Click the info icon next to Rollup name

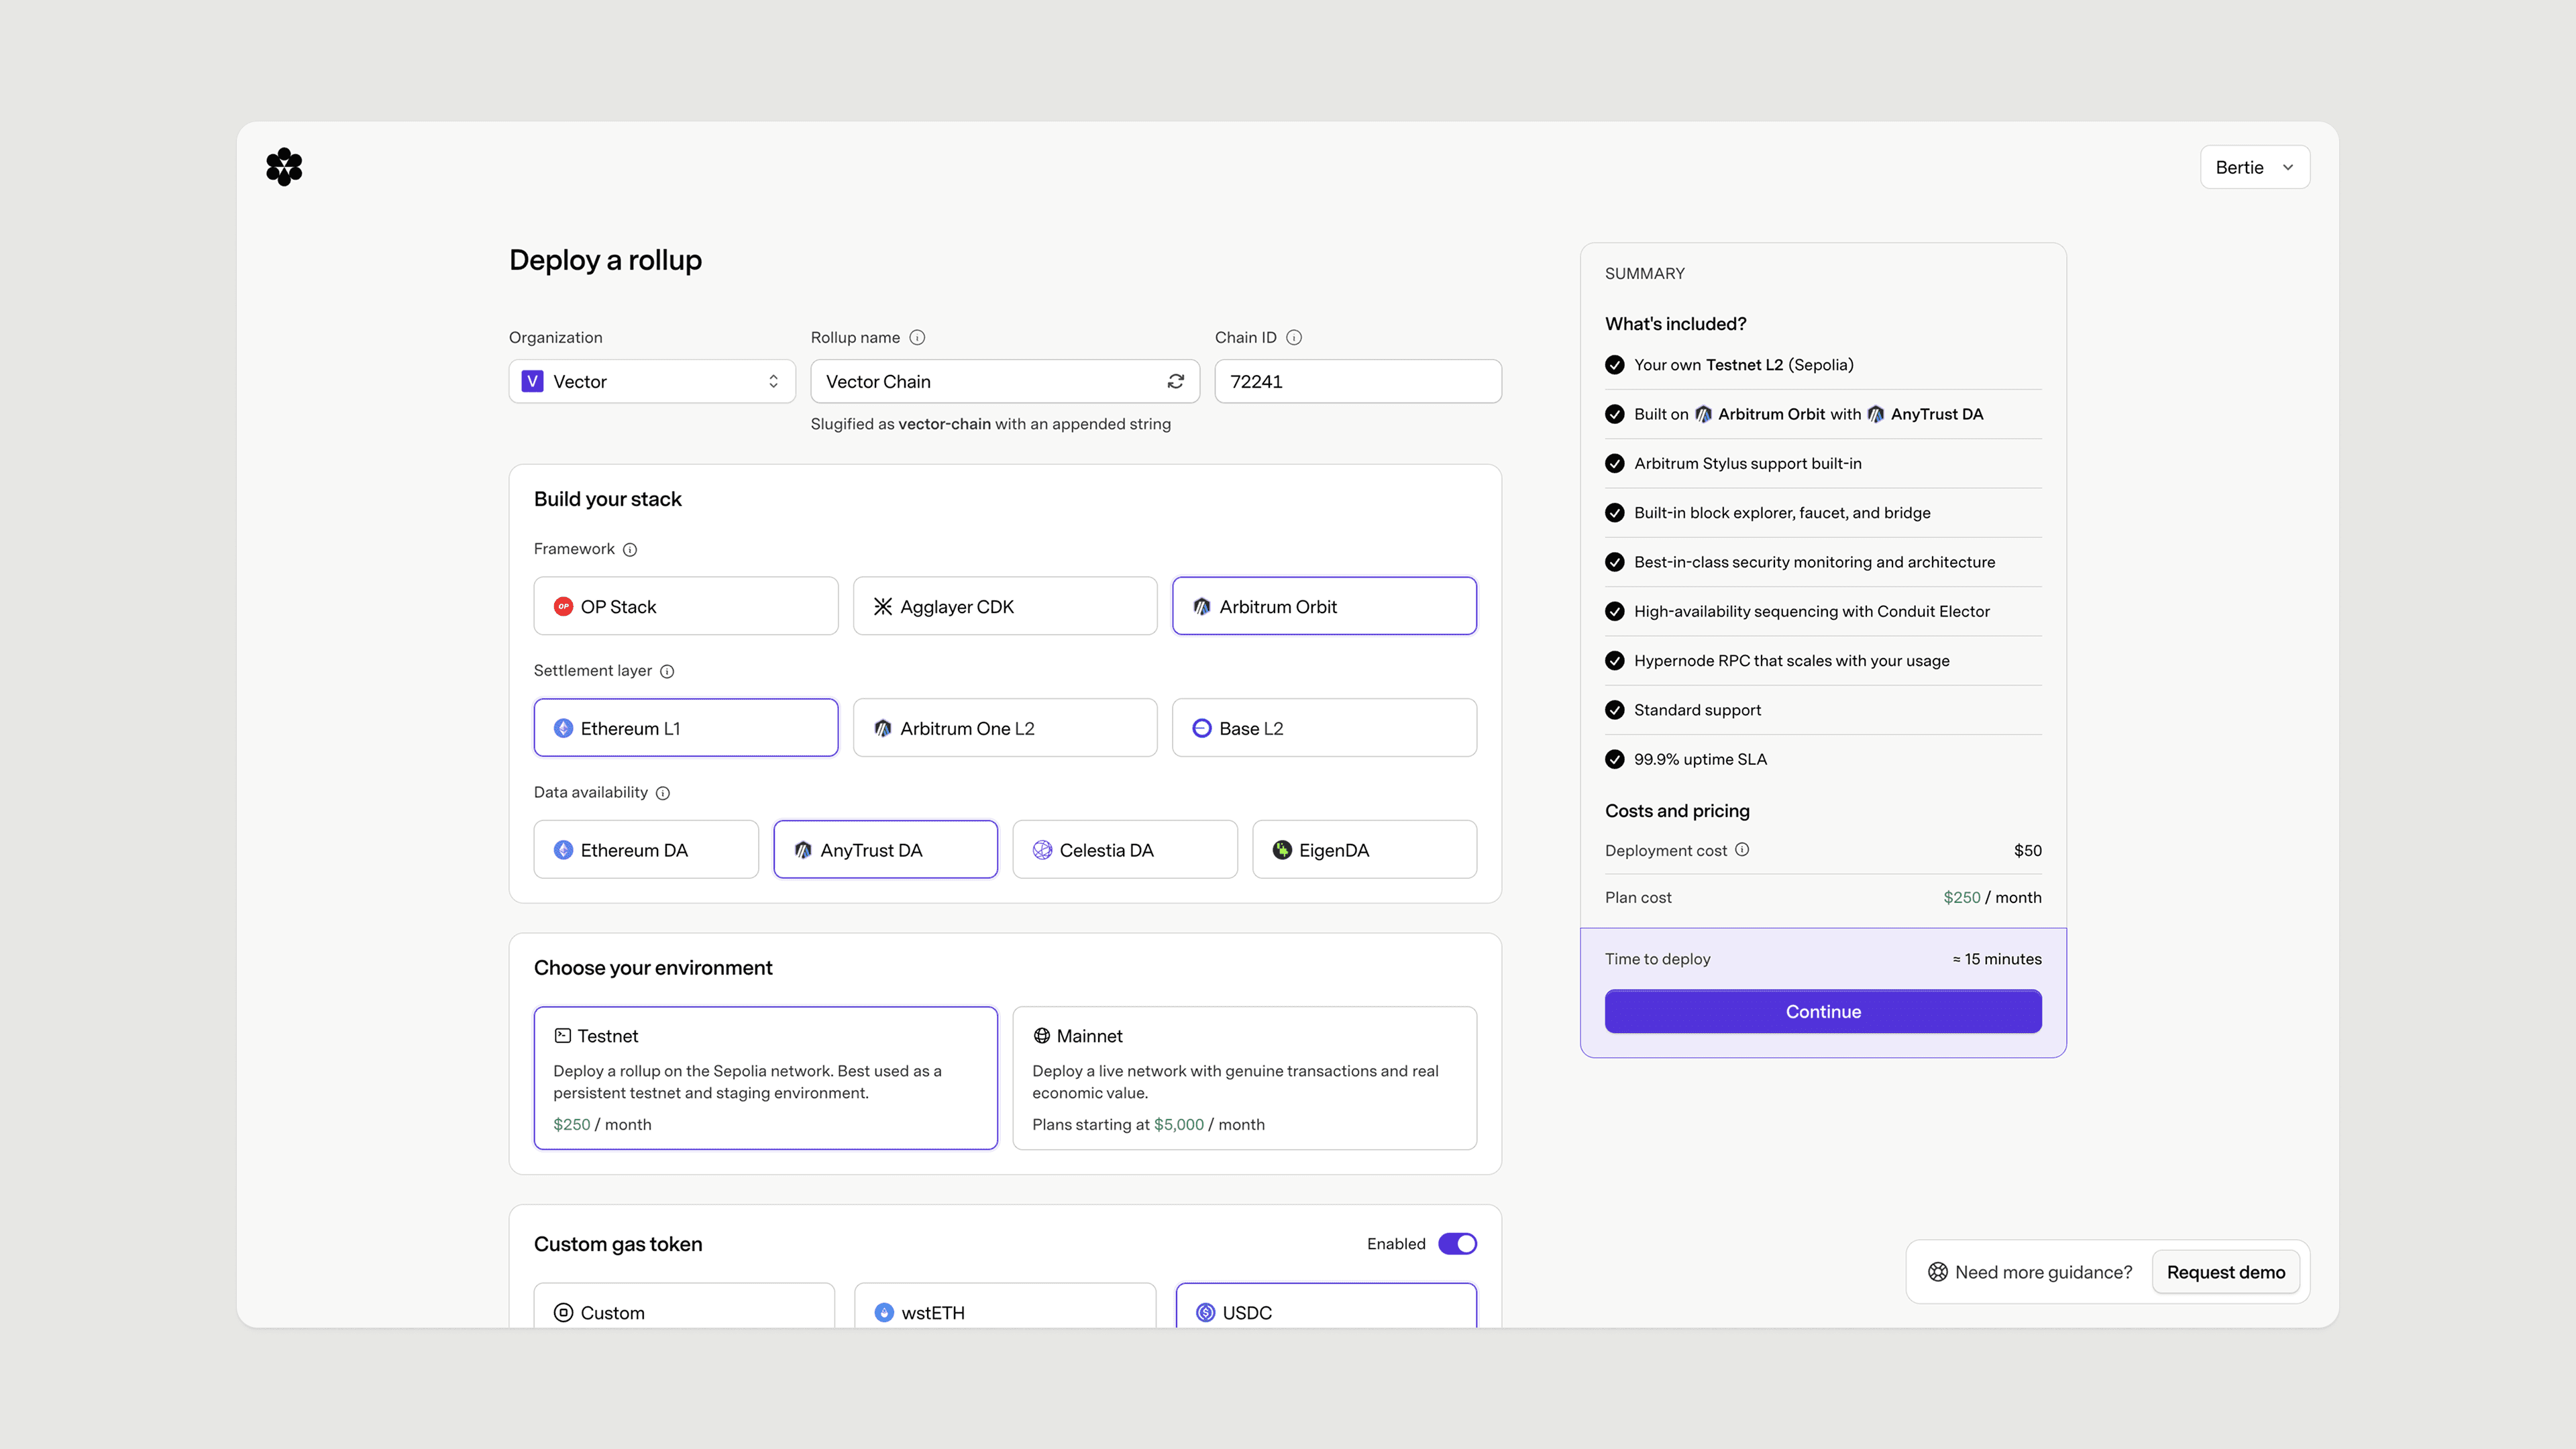[x=917, y=337]
